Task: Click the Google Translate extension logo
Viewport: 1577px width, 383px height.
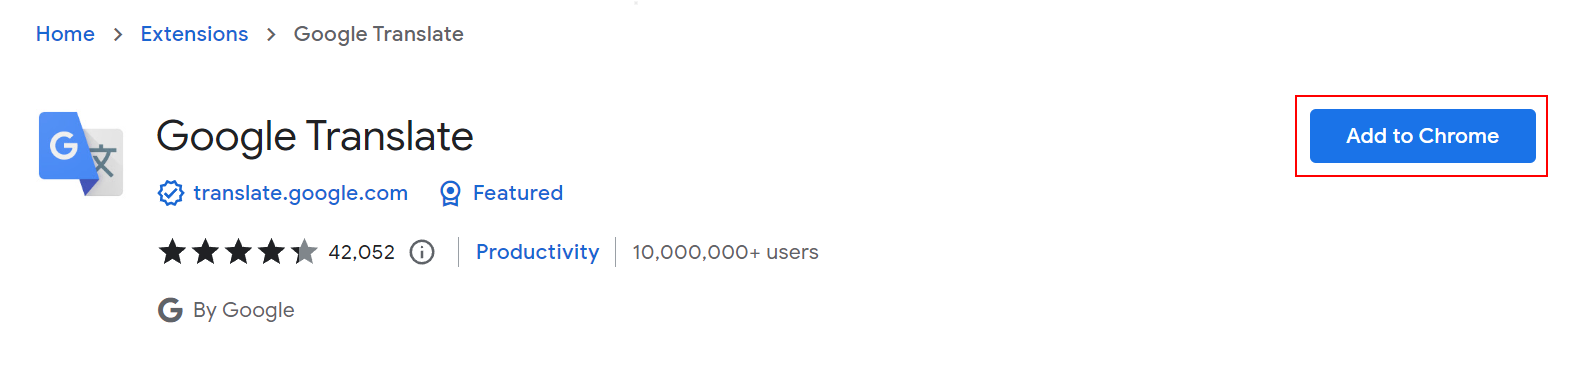Action: 81,153
